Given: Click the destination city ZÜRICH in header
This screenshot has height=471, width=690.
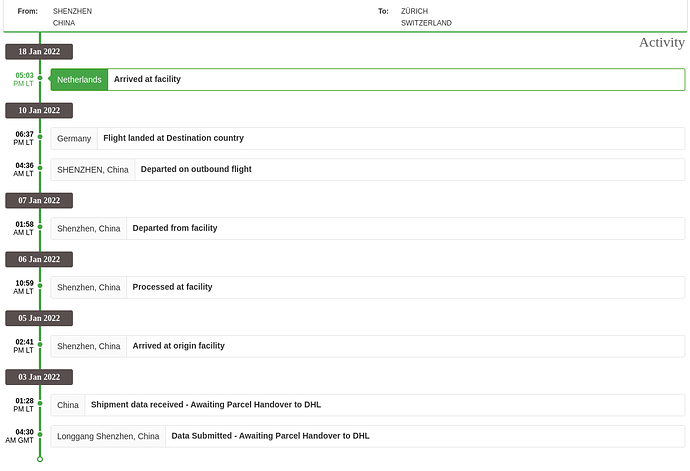Looking at the screenshot, I should pos(415,11).
